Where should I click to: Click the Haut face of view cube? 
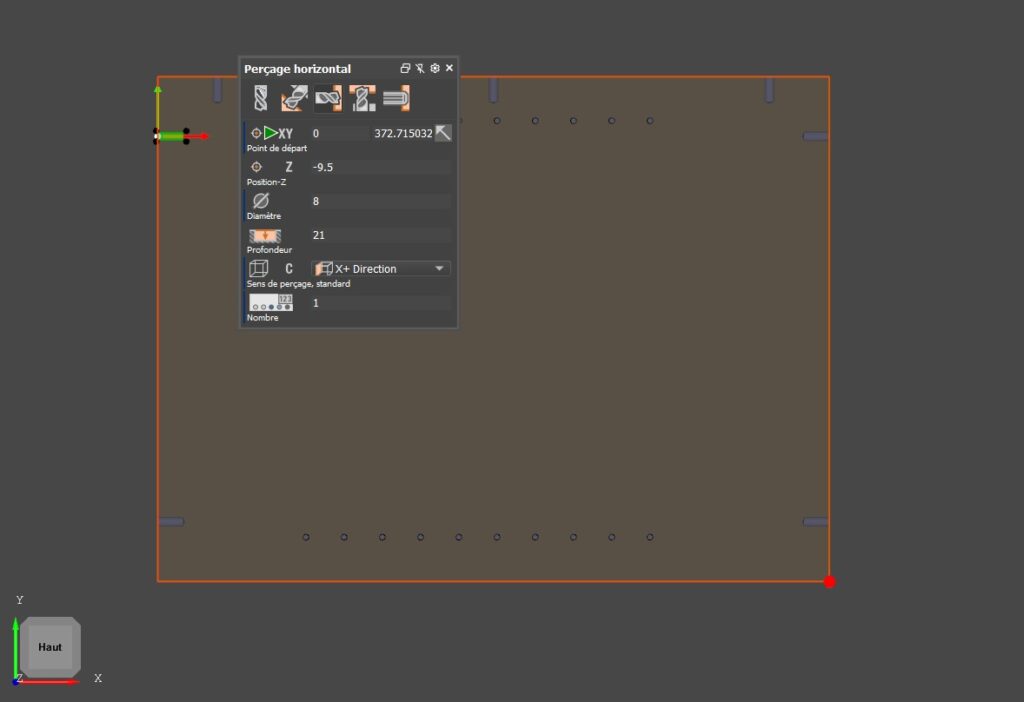[x=50, y=647]
